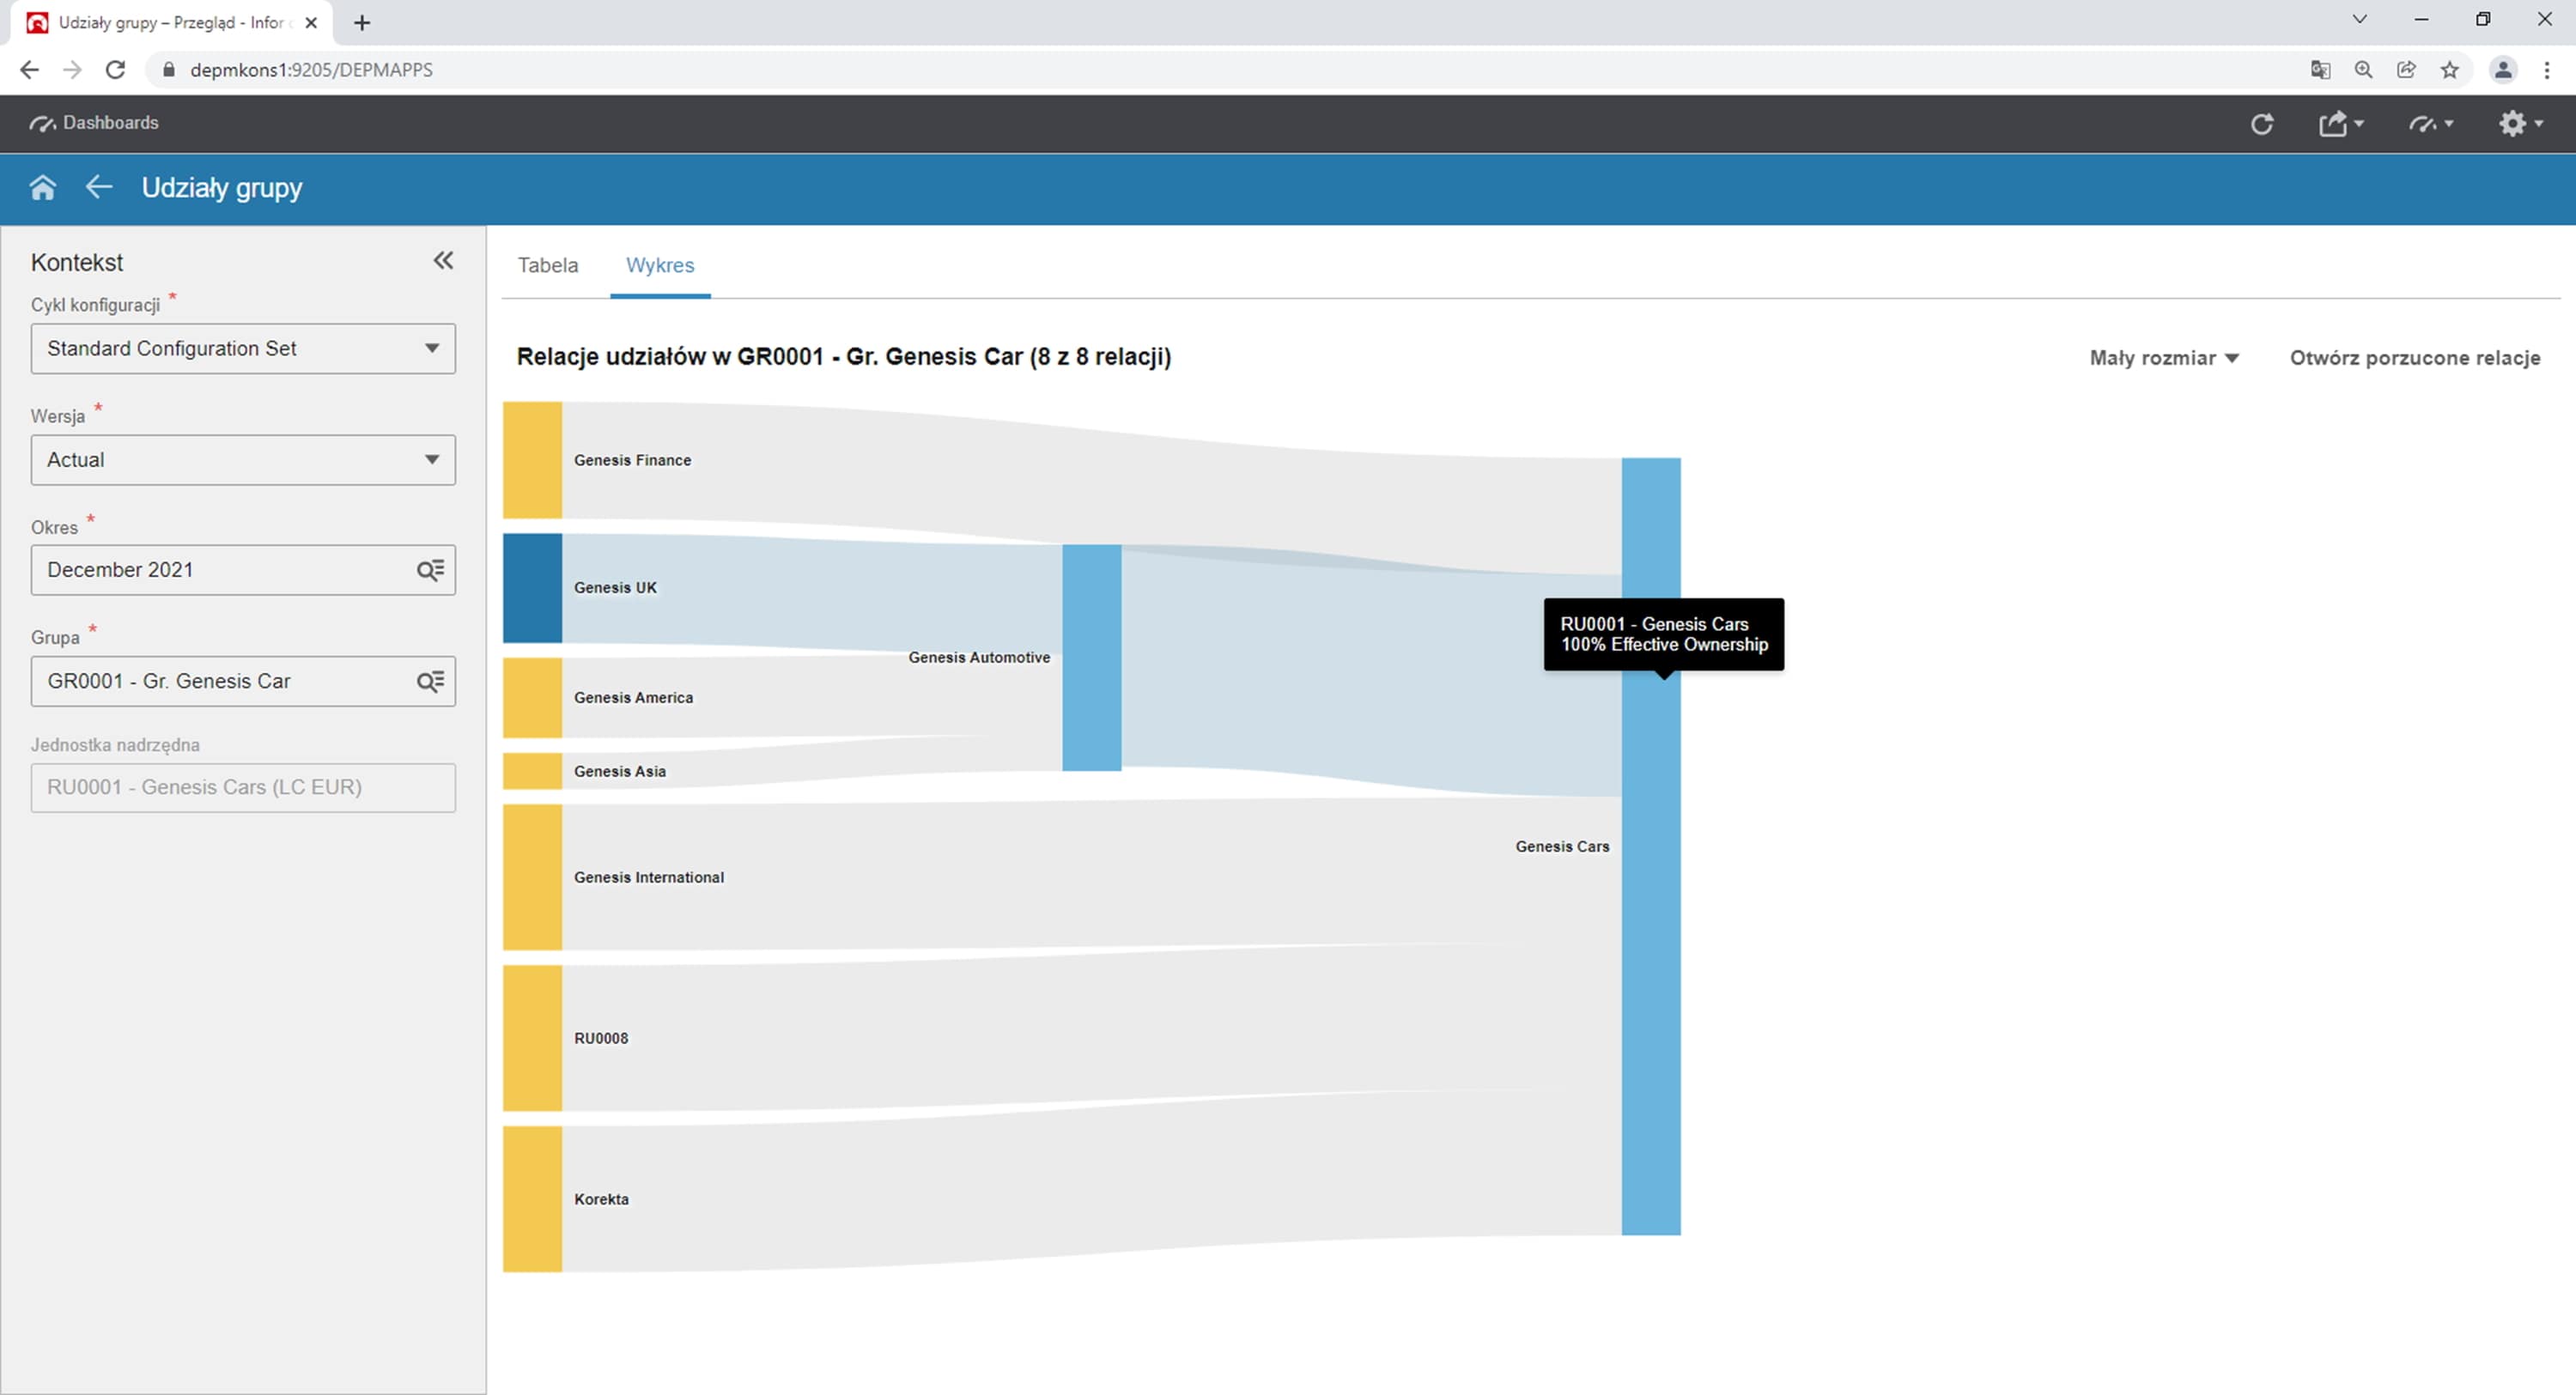Click Otwórz porzucone relacje link
This screenshot has width=2576, height=1395.
tap(2414, 358)
